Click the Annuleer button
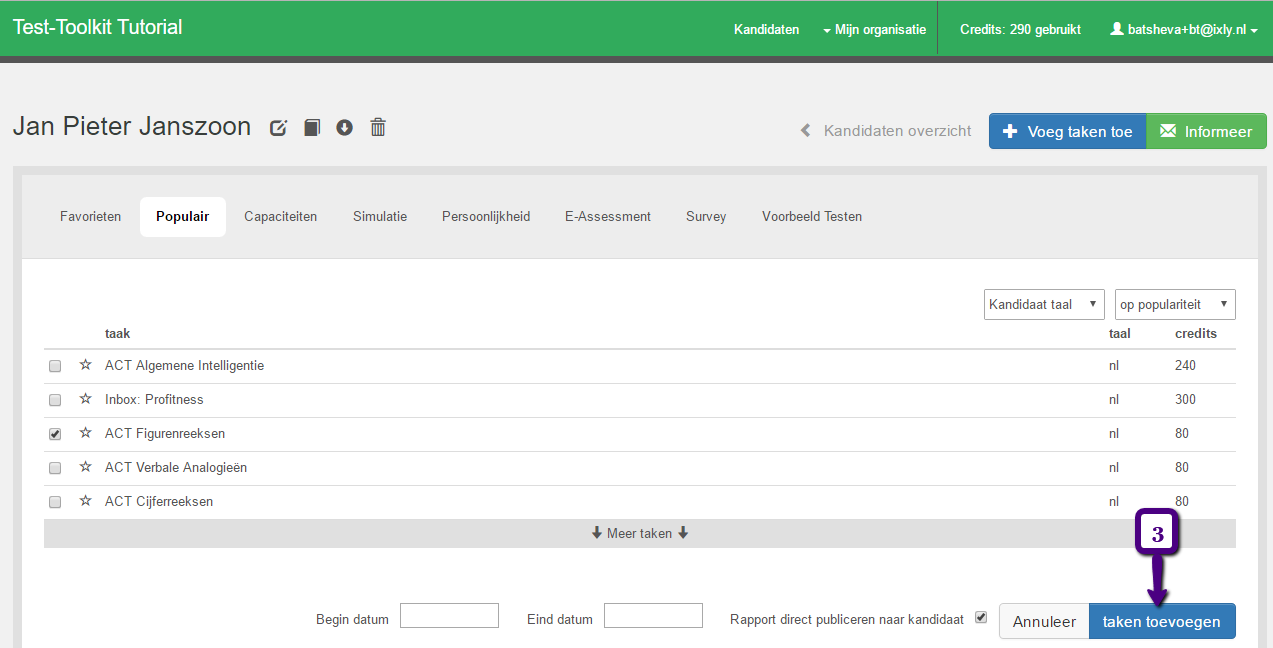Image resolution: width=1273 pixels, height=648 pixels. click(1044, 621)
